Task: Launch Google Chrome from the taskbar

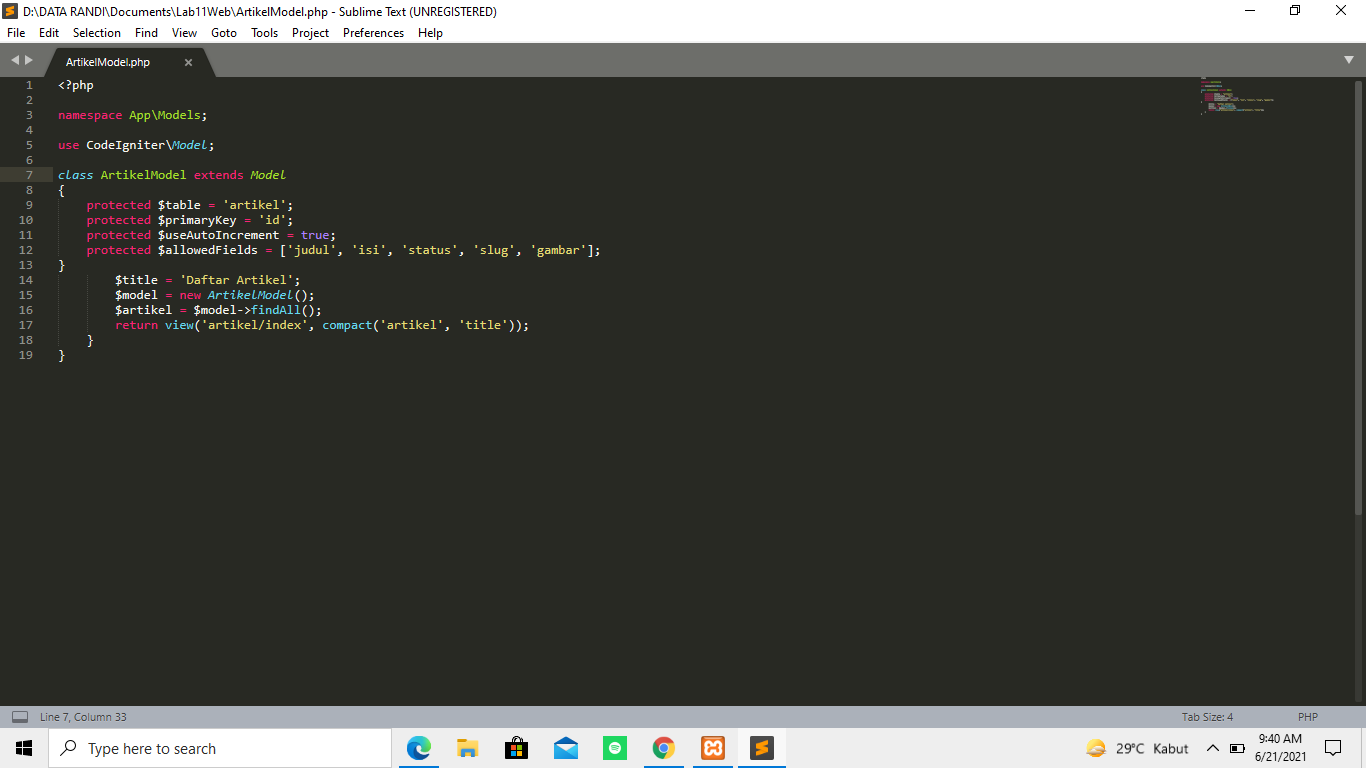Action: tap(663, 748)
